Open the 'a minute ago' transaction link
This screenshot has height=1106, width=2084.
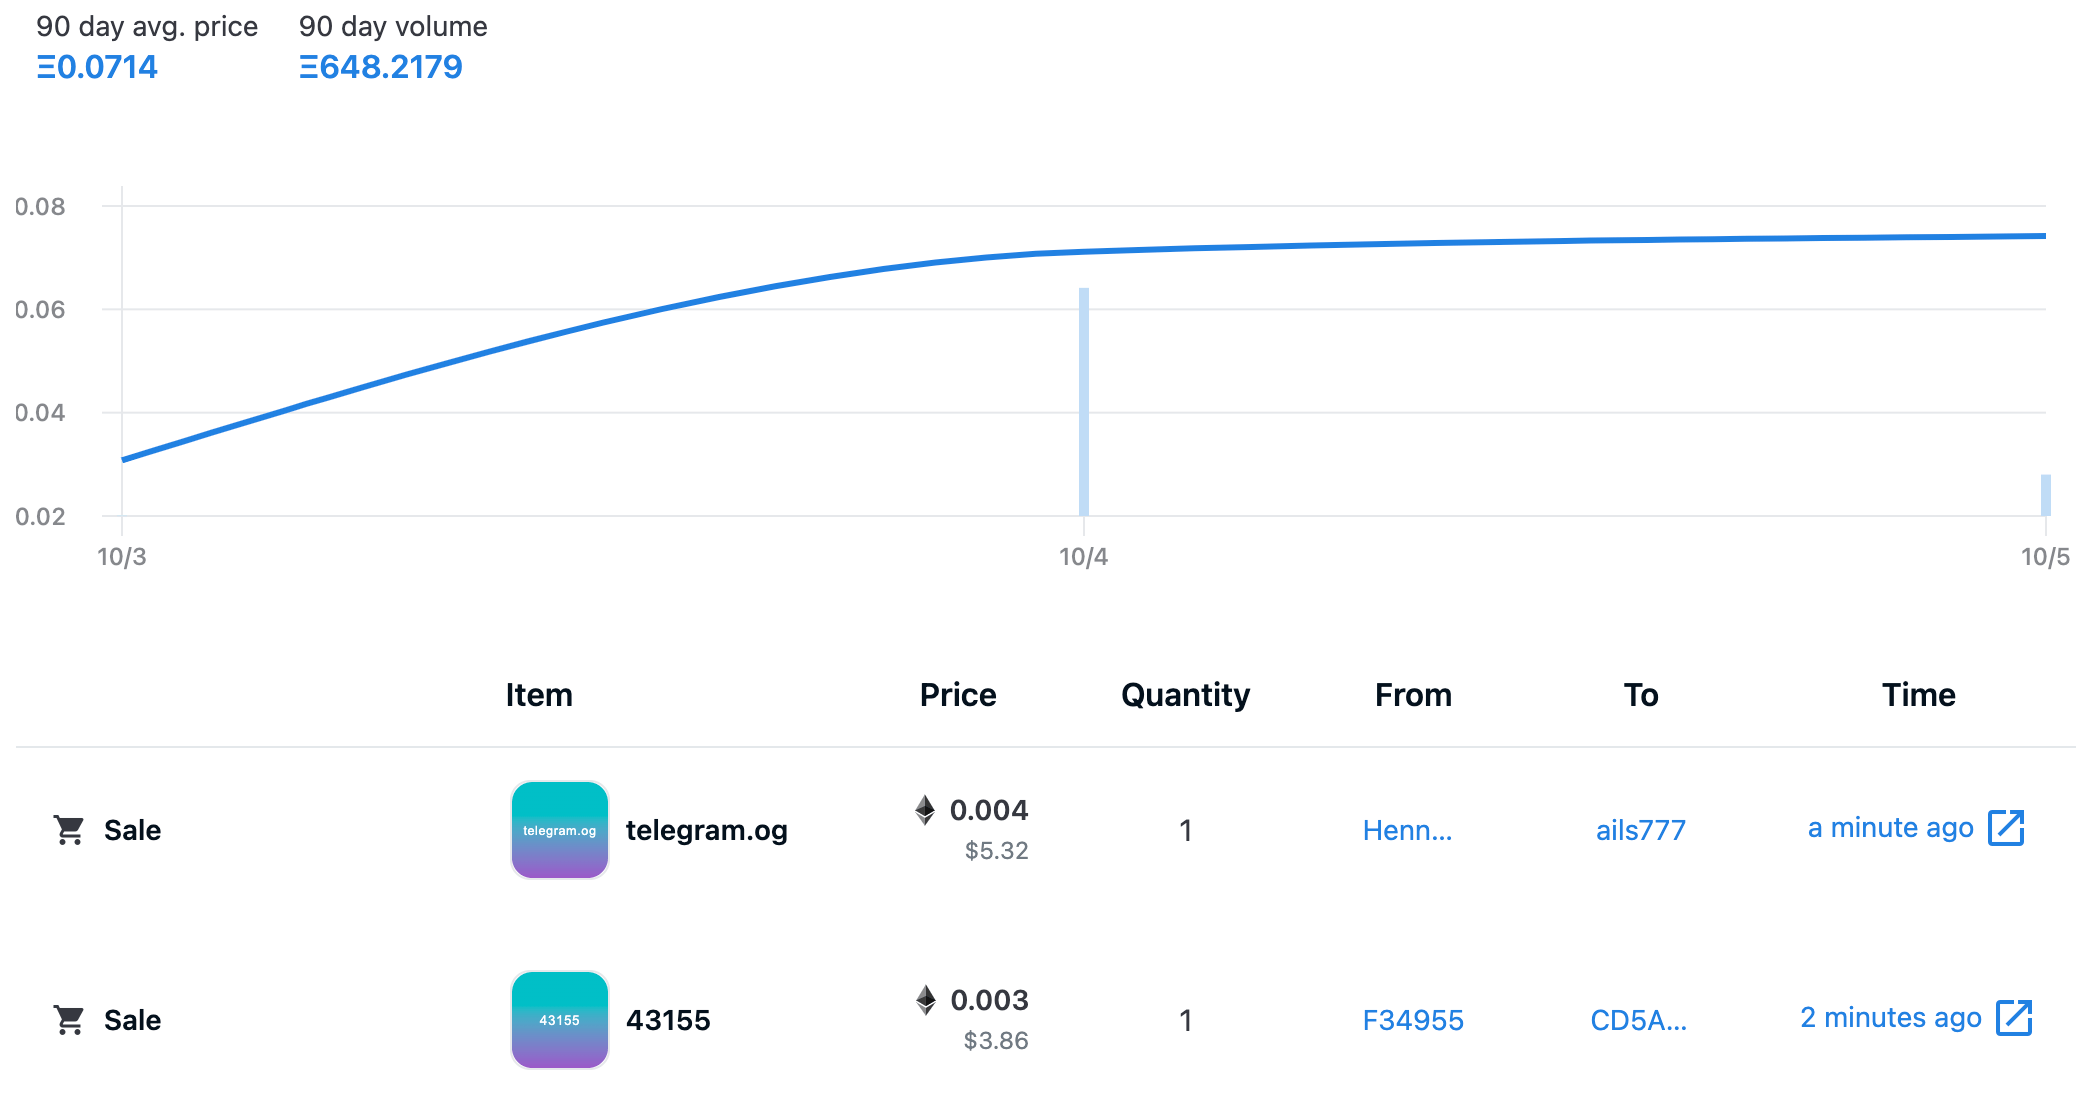click(x=1890, y=828)
